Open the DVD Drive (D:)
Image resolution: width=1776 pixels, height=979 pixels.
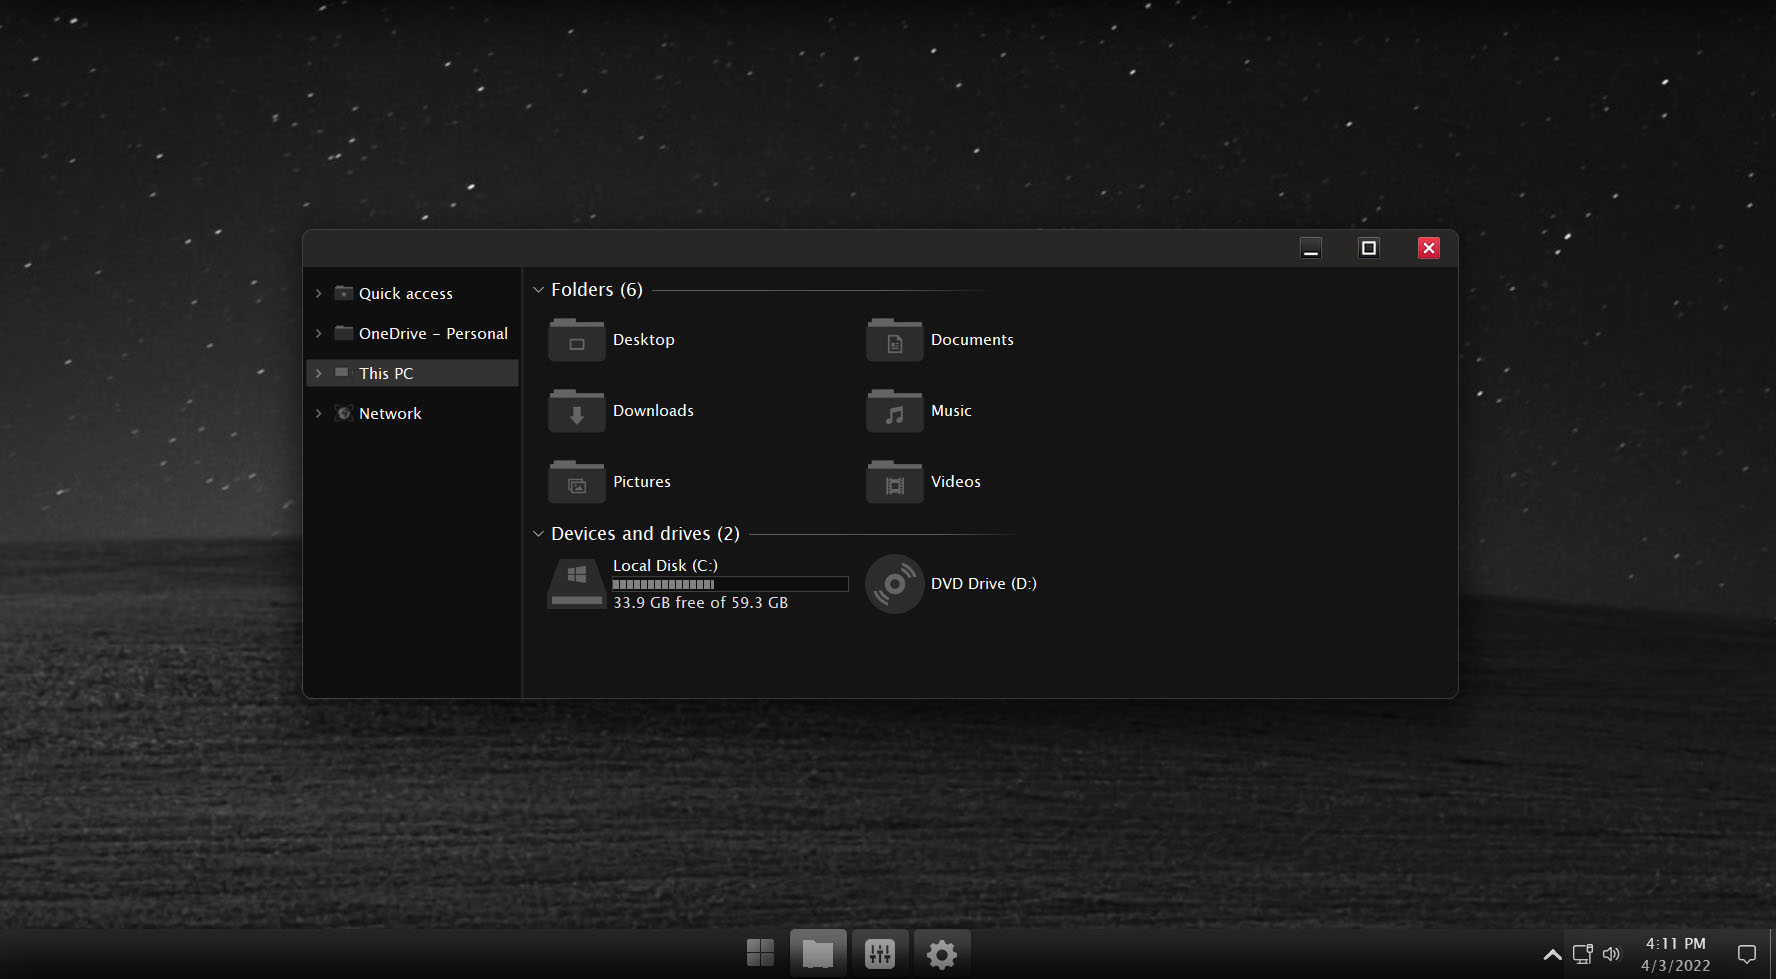tap(951, 583)
